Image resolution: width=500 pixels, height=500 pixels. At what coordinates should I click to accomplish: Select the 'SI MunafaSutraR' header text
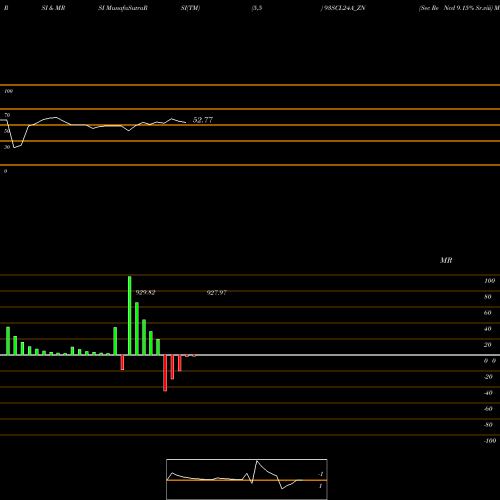pos(123,8)
